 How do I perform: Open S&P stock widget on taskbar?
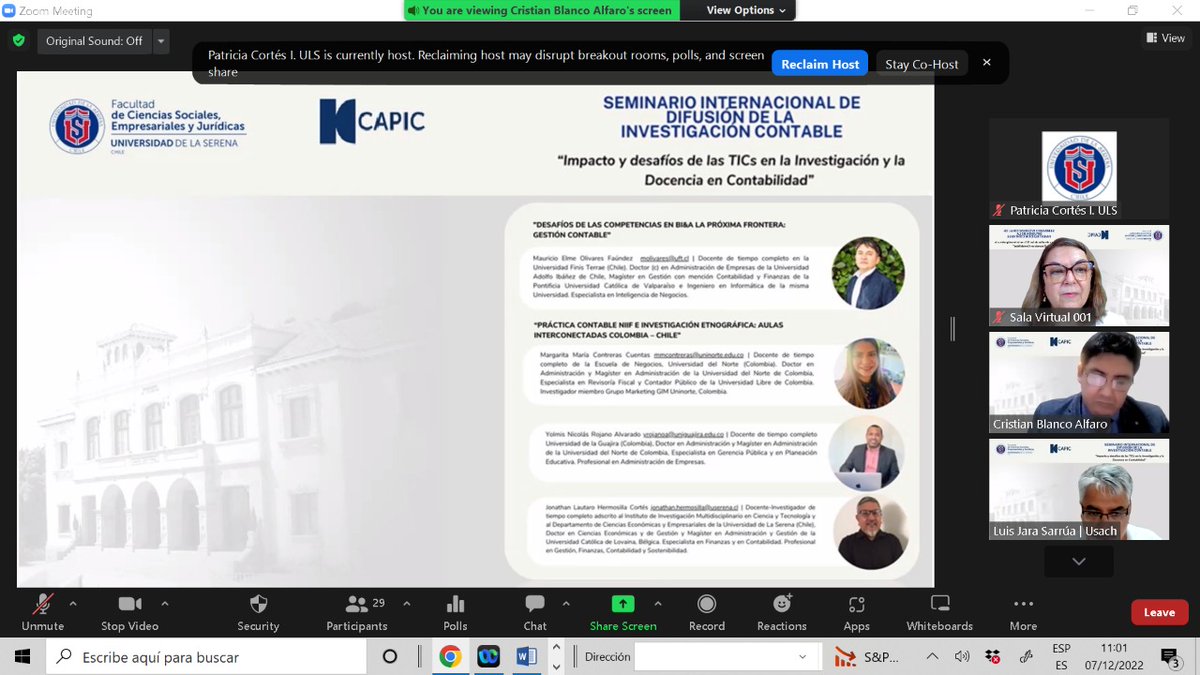(x=868, y=657)
